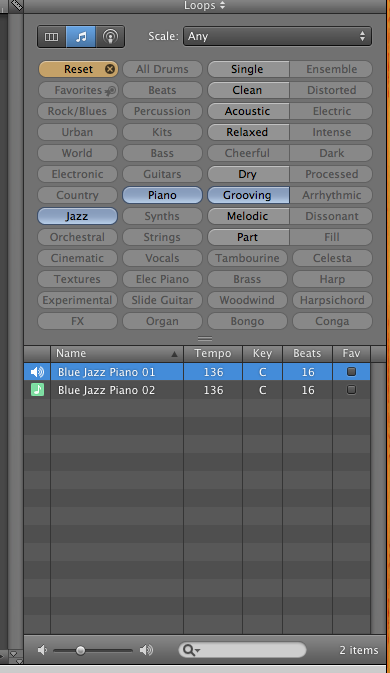This screenshot has width=390, height=673.
Task: Enable the Melodic descriptor filter
Action: [248, 216]
